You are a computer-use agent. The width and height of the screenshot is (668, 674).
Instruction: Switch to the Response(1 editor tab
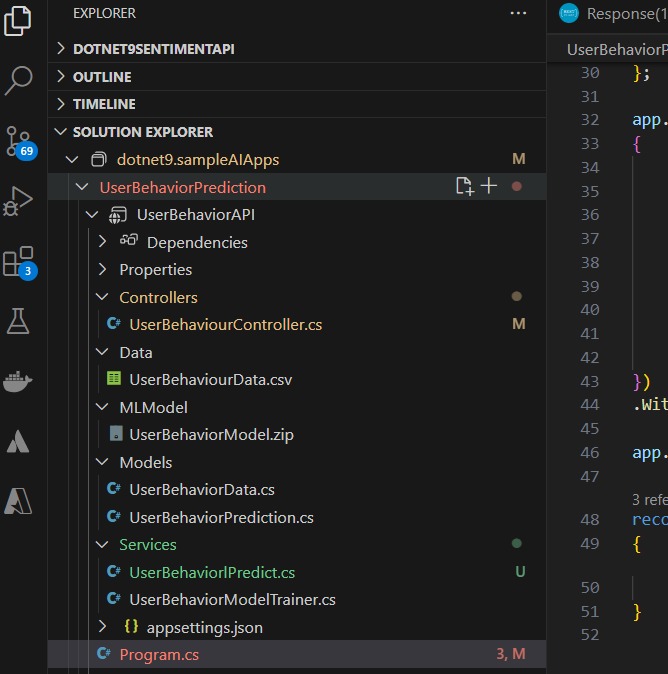(x=614, y=14)
